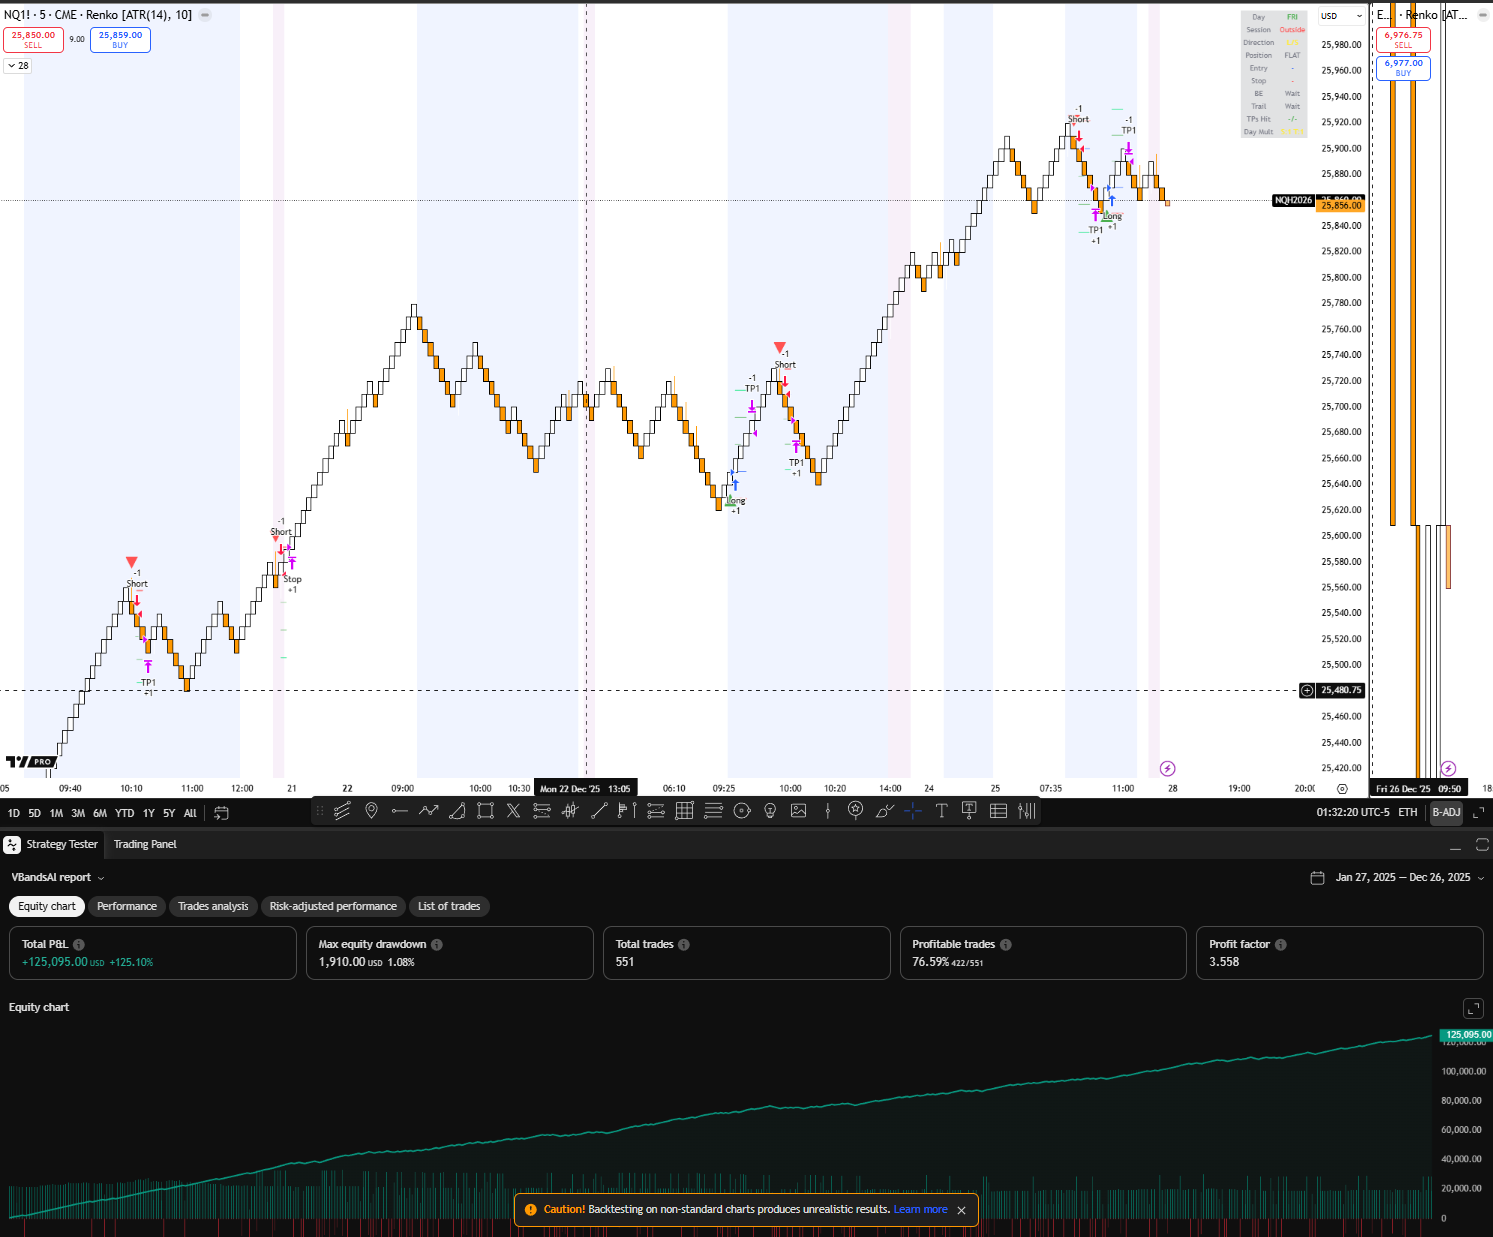The height and width of the screenshot is (1237, 1493).
Task: Click the rectangle shape drawing tool
Action: [485, 811]
